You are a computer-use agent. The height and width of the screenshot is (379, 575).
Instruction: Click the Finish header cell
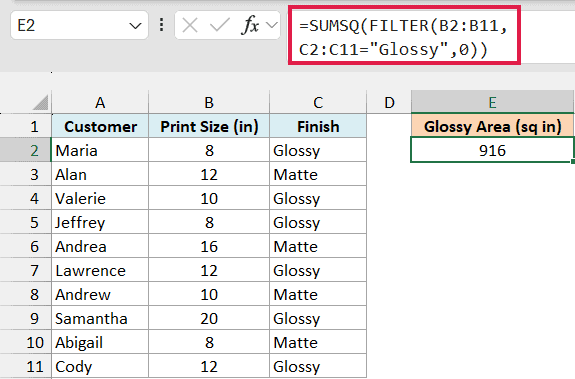point(318,126)
